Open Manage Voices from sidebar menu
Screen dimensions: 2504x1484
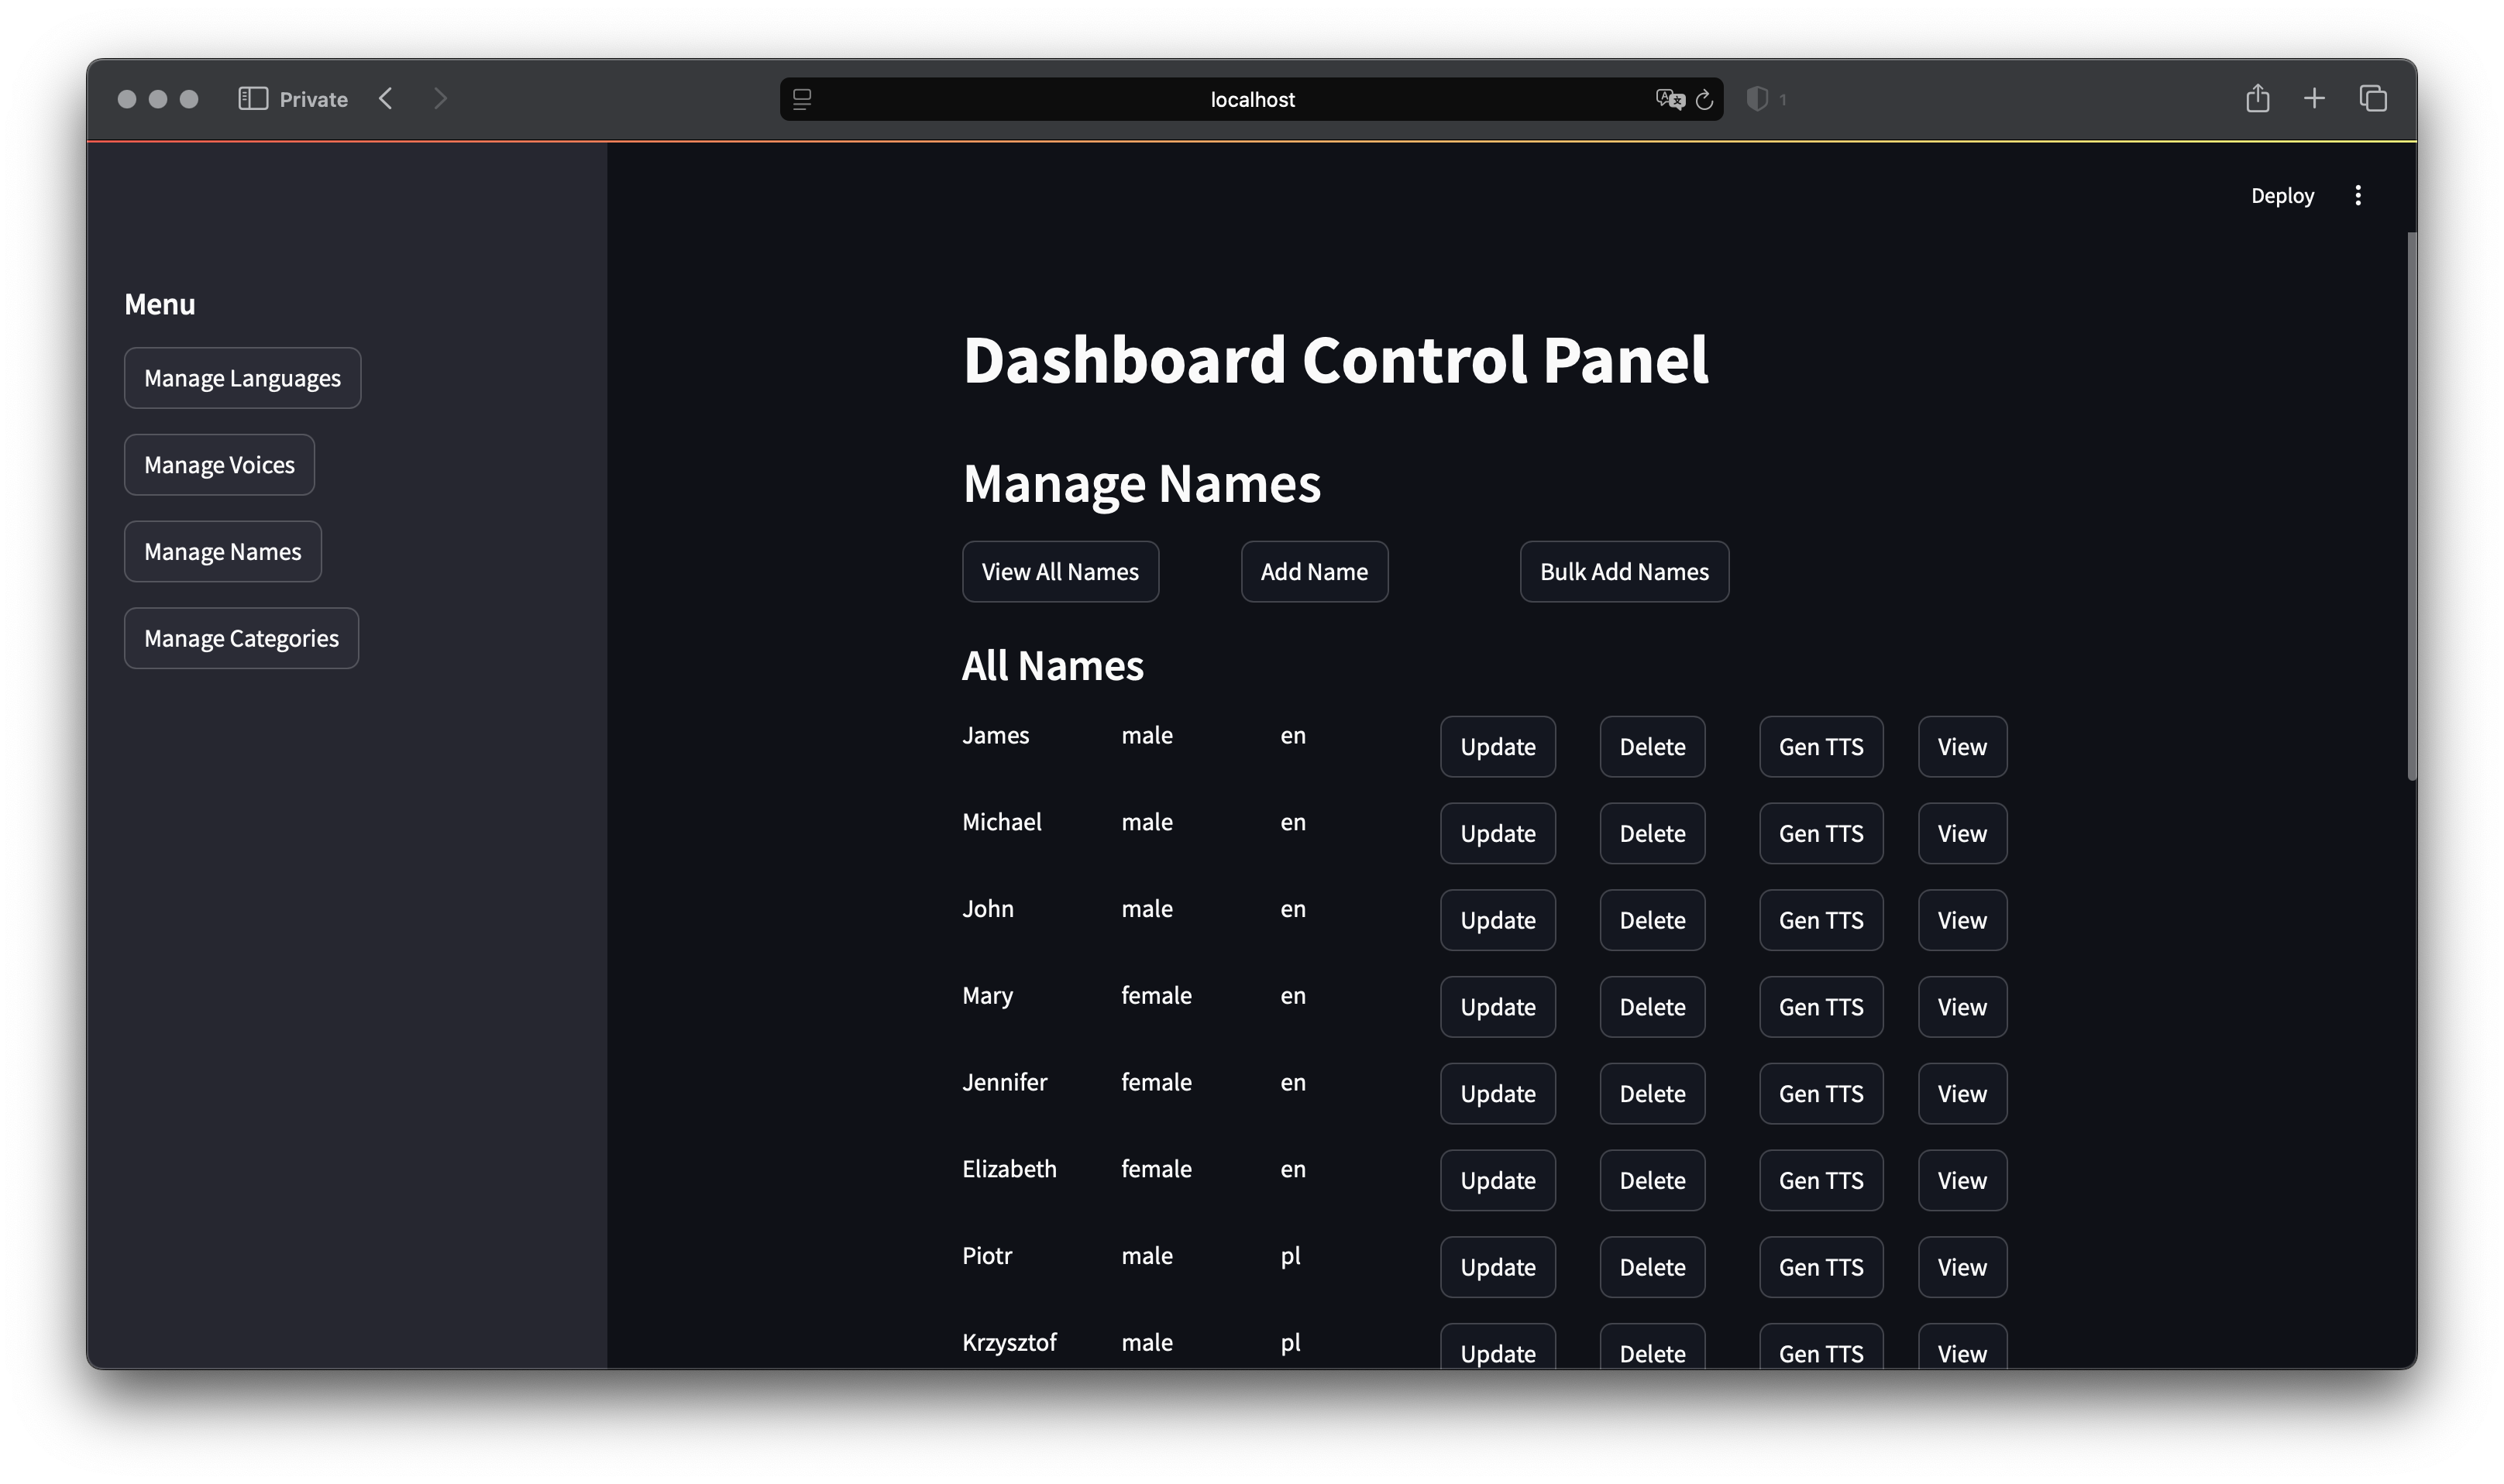(219, 465)
